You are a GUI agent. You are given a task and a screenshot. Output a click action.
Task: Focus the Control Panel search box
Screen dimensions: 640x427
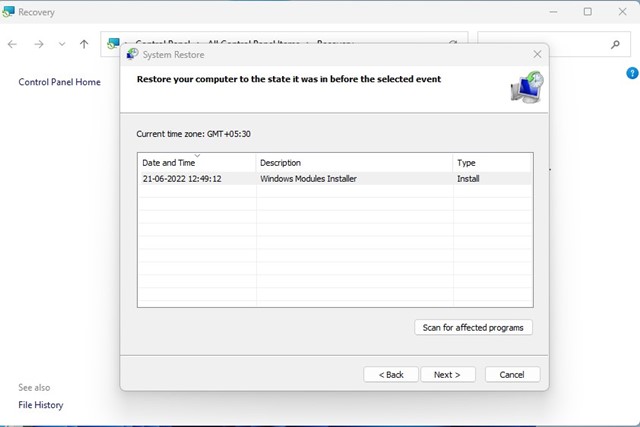pyautogui.click(x=545, y=45)
